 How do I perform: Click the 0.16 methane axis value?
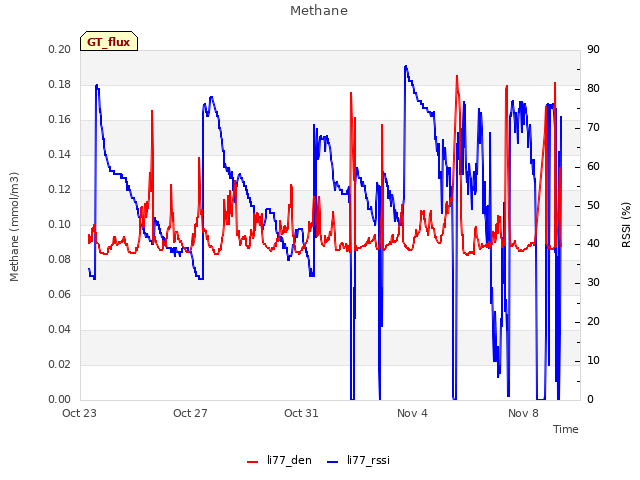60,120
